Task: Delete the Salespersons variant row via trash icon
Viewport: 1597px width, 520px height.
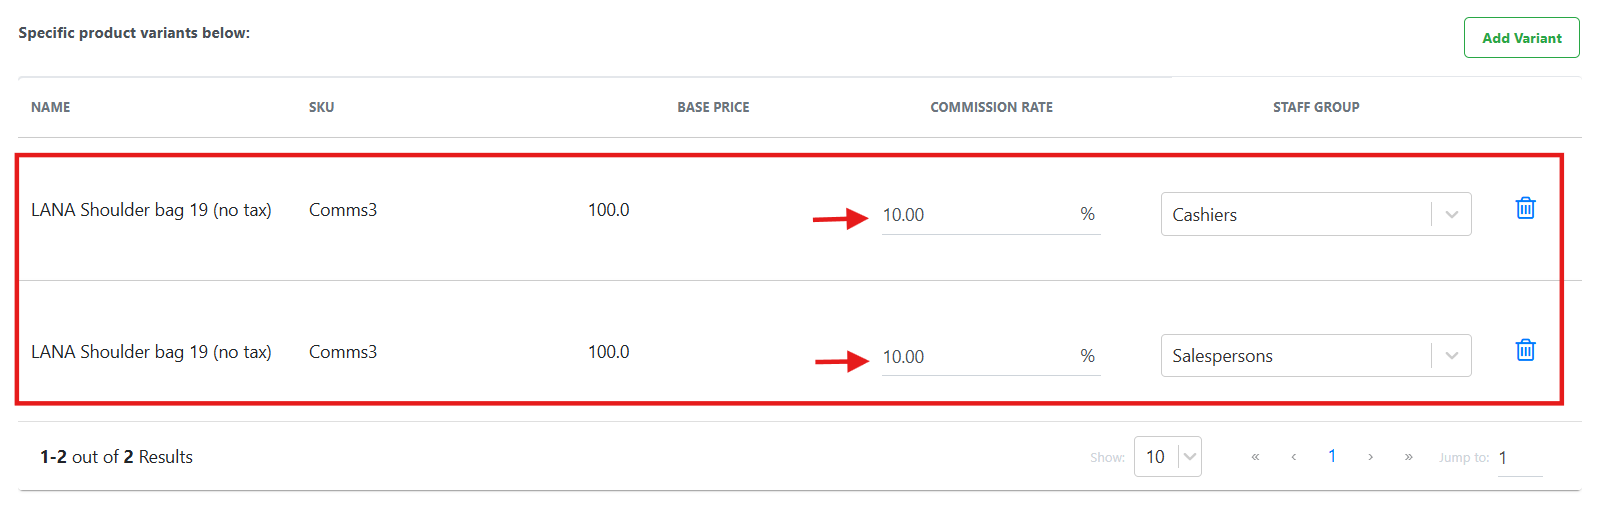Action: tap(1525, 350)
